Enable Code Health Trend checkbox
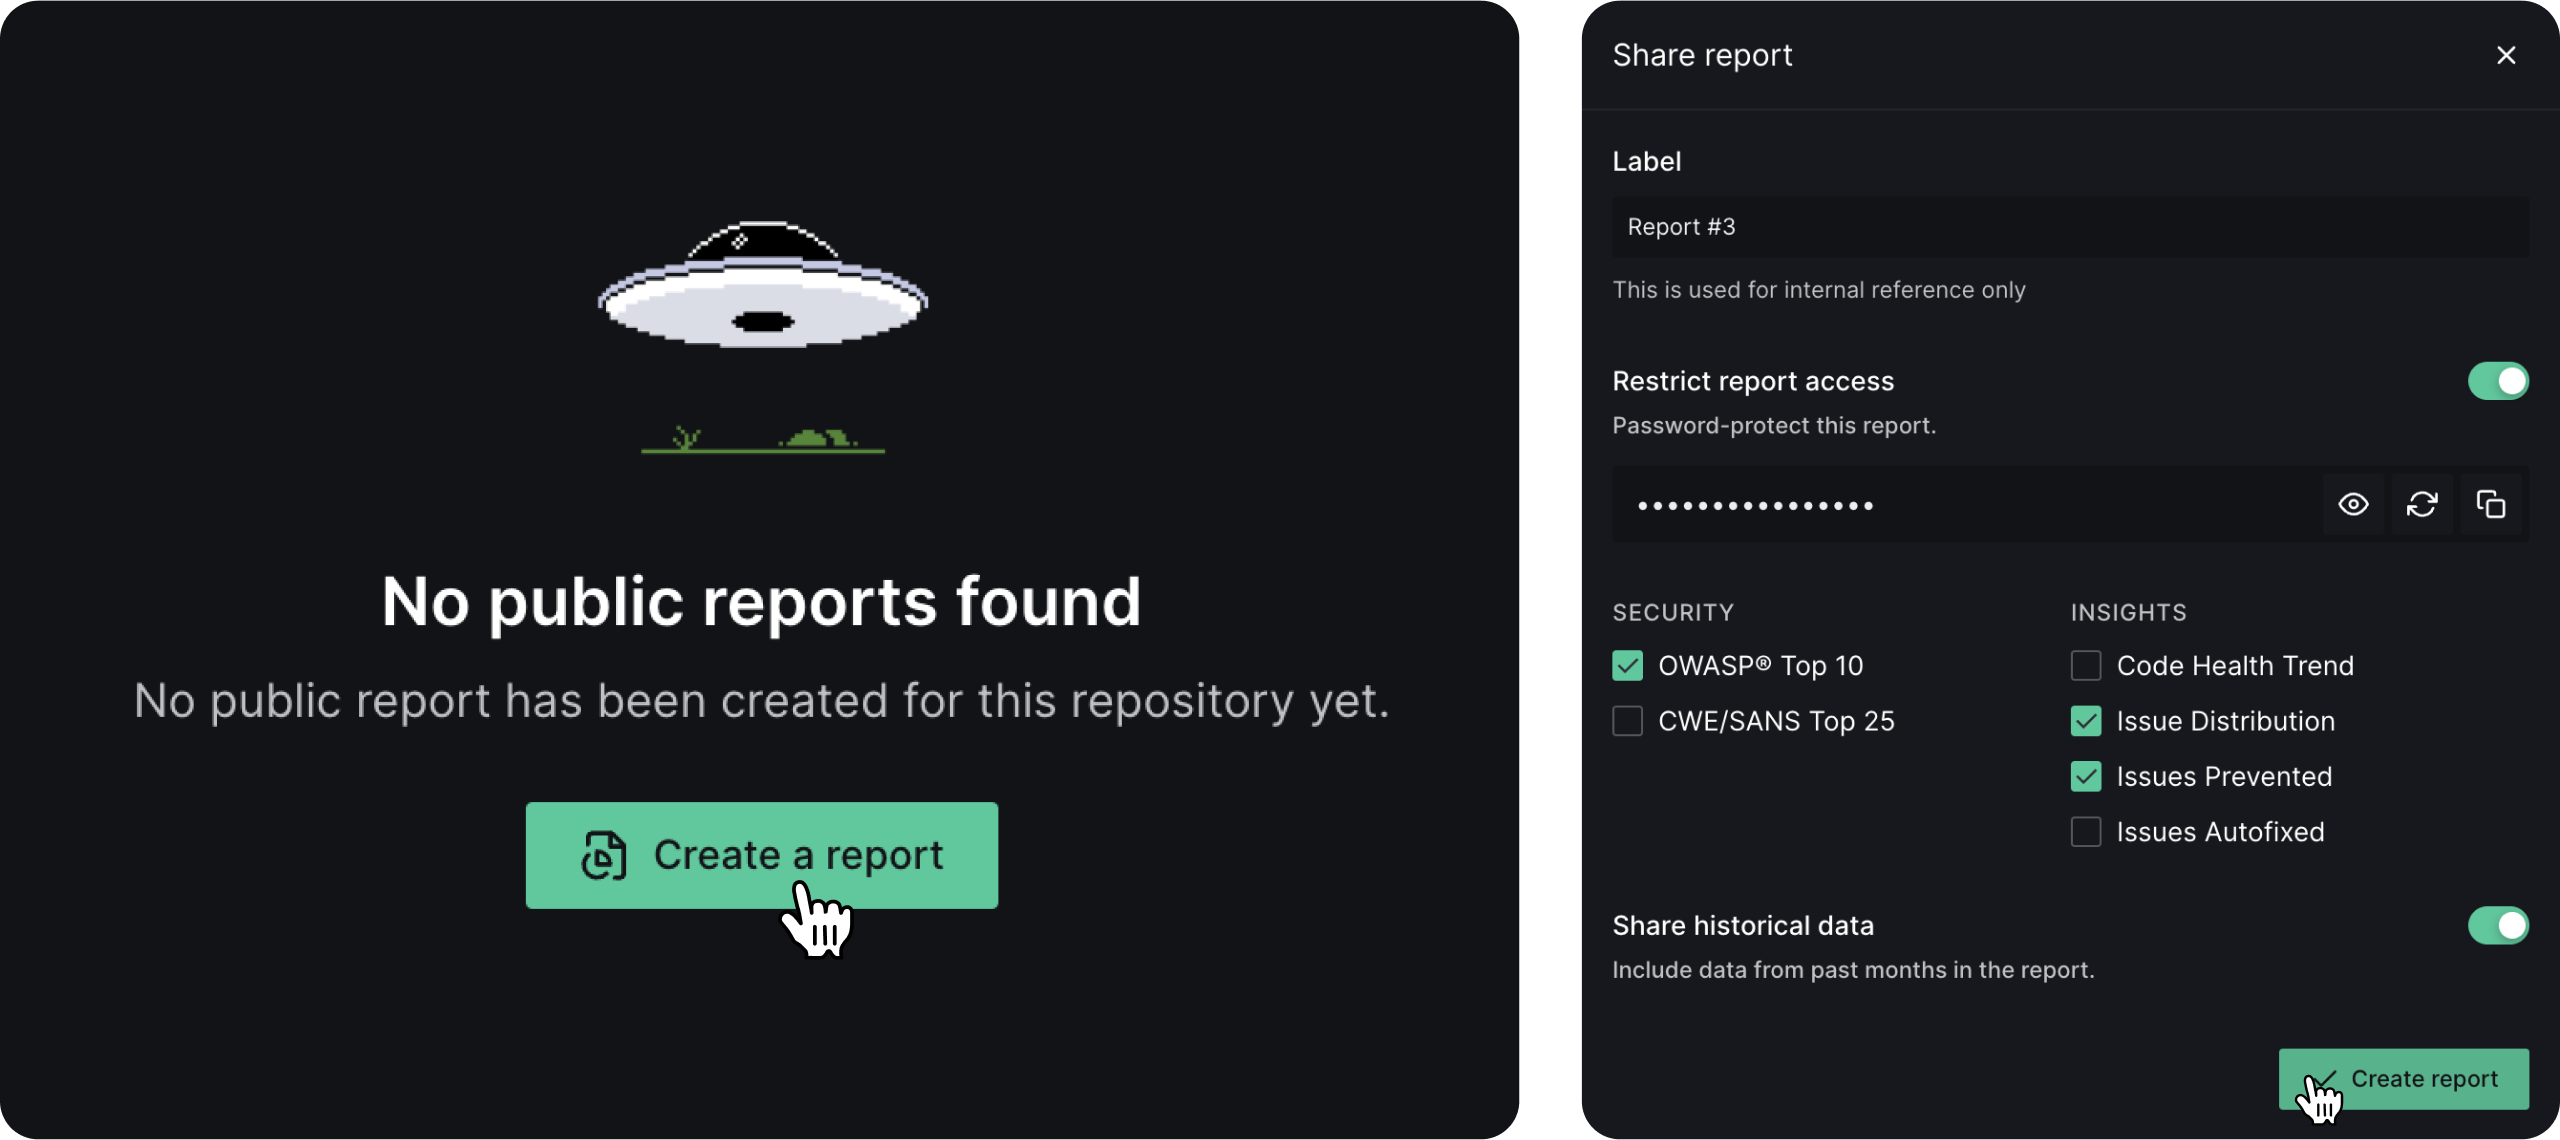 coord(2085,666)
